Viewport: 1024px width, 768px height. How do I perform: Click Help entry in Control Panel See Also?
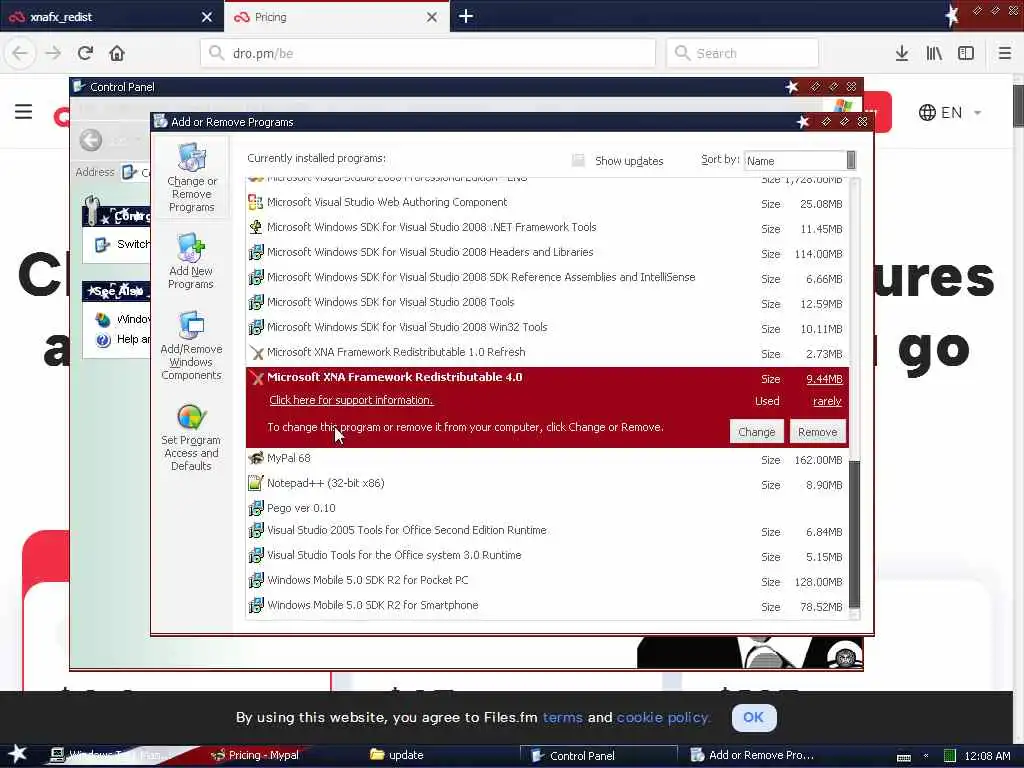[x=123, y=339]
